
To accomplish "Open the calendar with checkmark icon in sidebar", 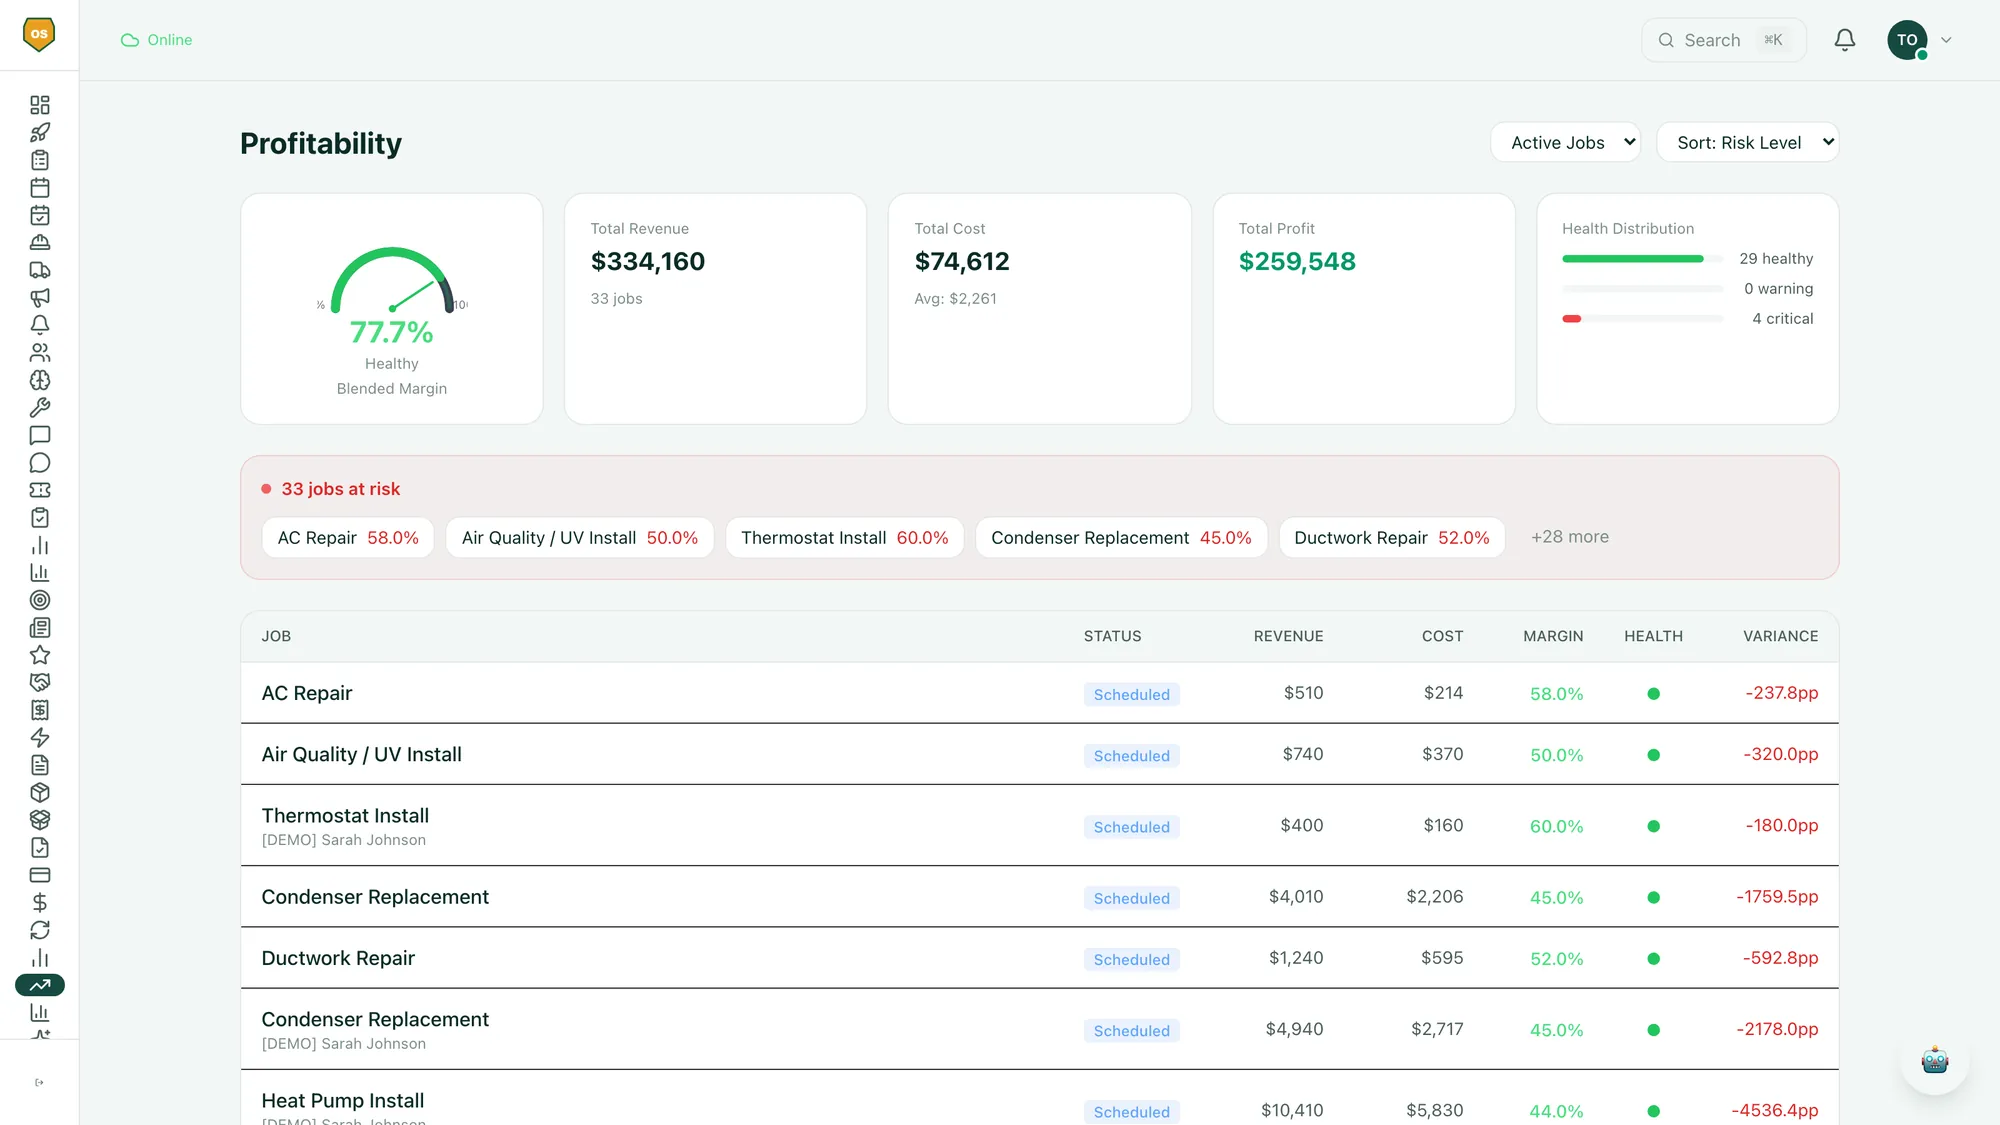I will tap(40, 215).
